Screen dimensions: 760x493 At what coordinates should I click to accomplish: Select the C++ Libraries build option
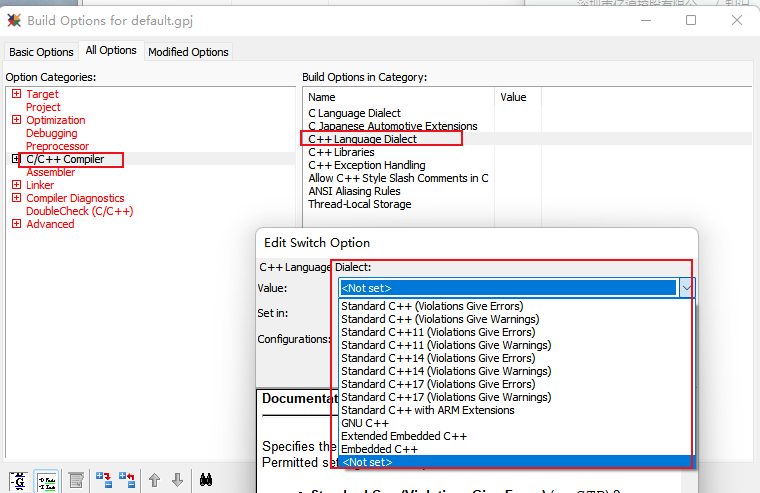[x=341, y=152]
